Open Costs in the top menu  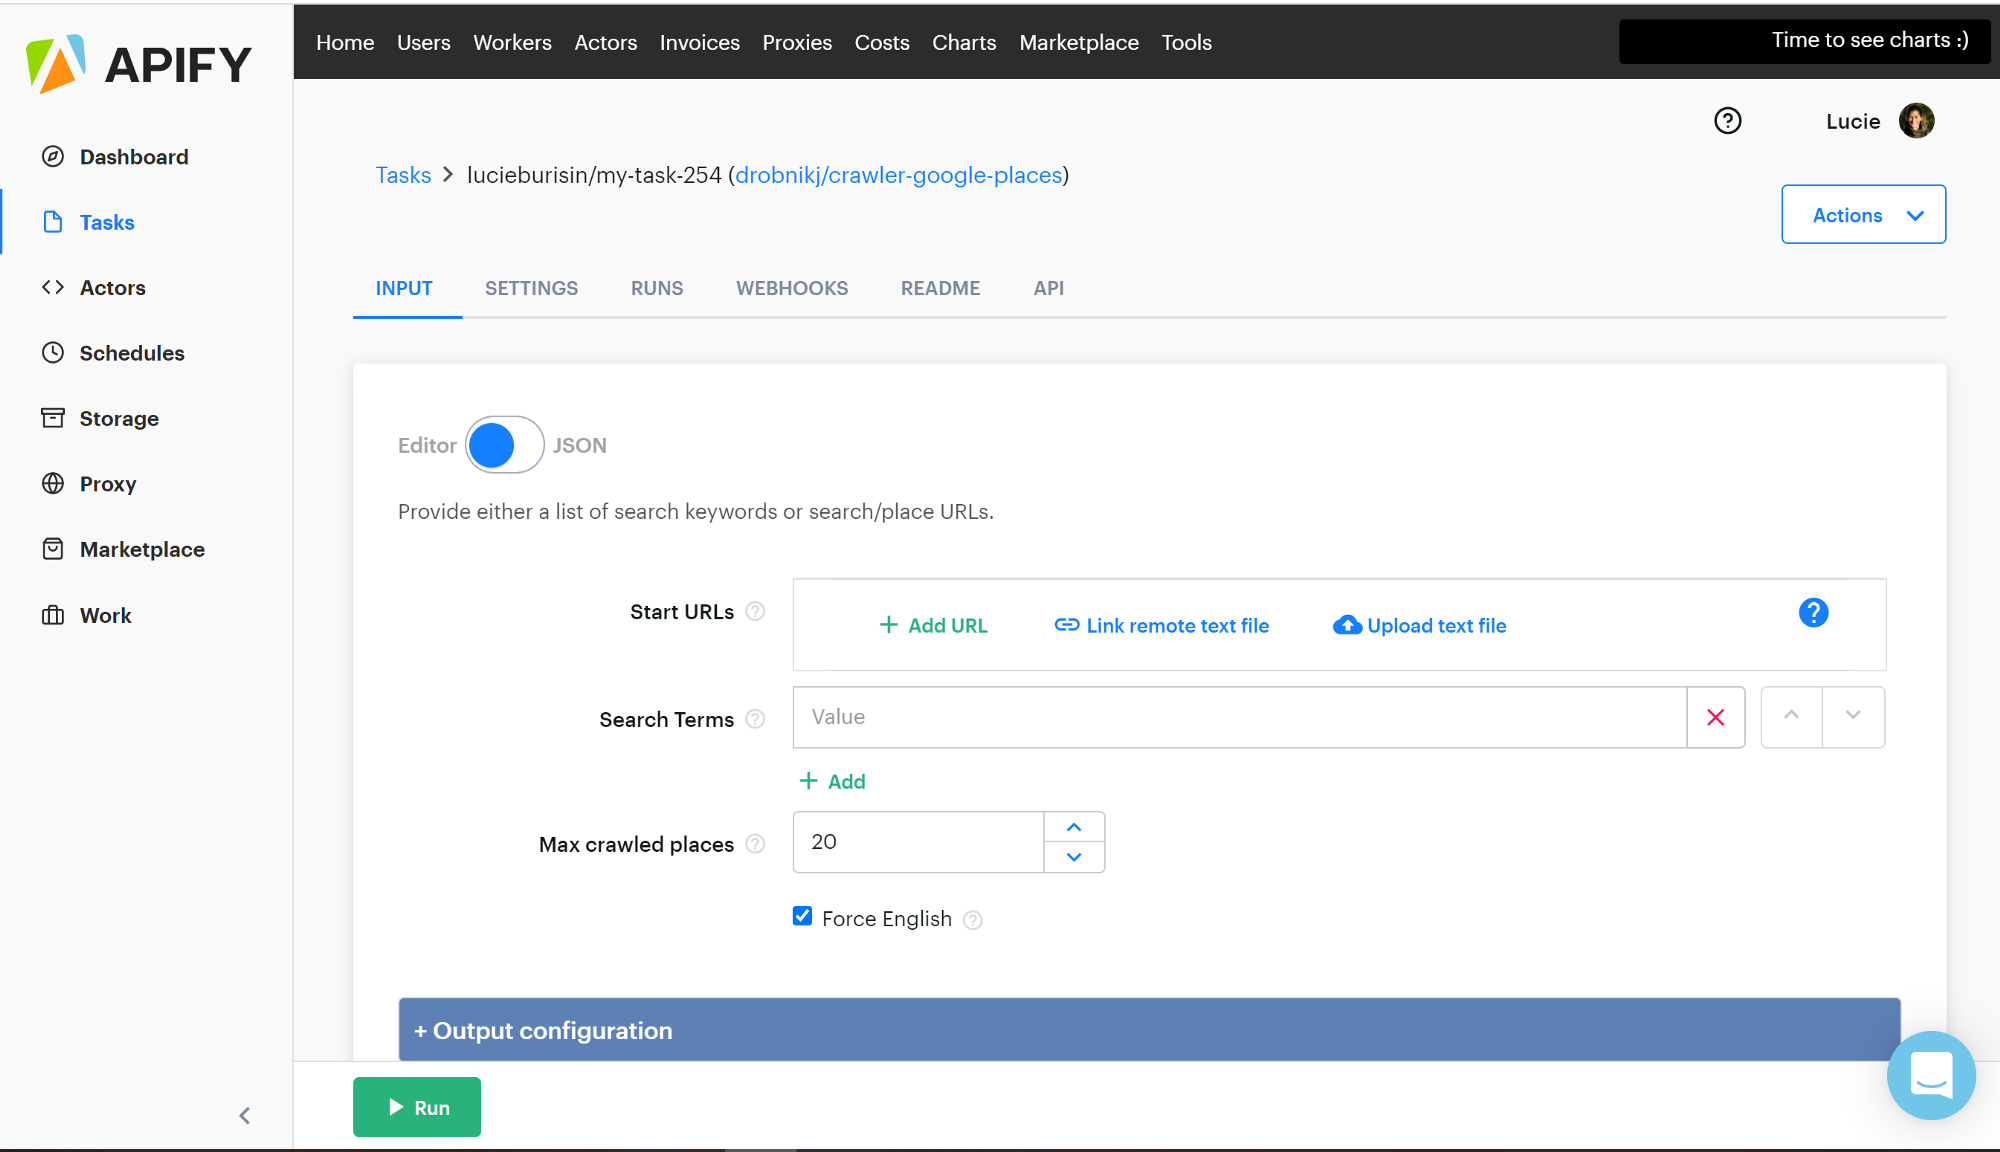(x=881, y=42)
